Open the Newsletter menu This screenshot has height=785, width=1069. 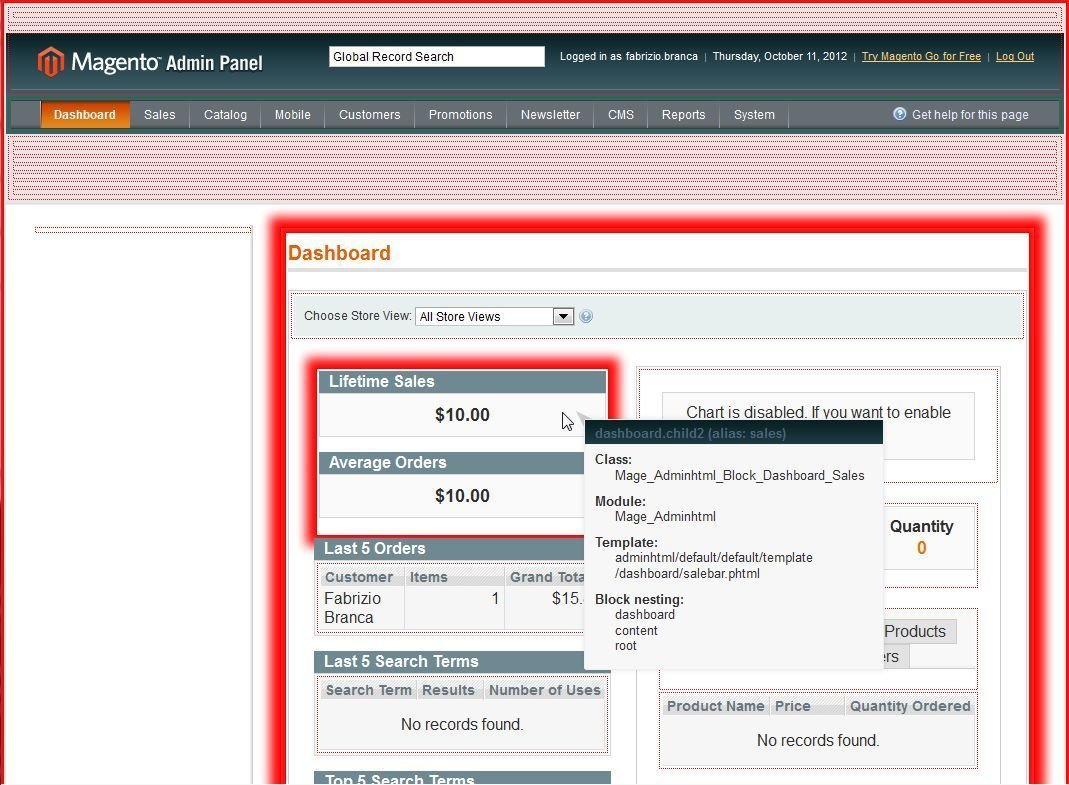(550, 115)
